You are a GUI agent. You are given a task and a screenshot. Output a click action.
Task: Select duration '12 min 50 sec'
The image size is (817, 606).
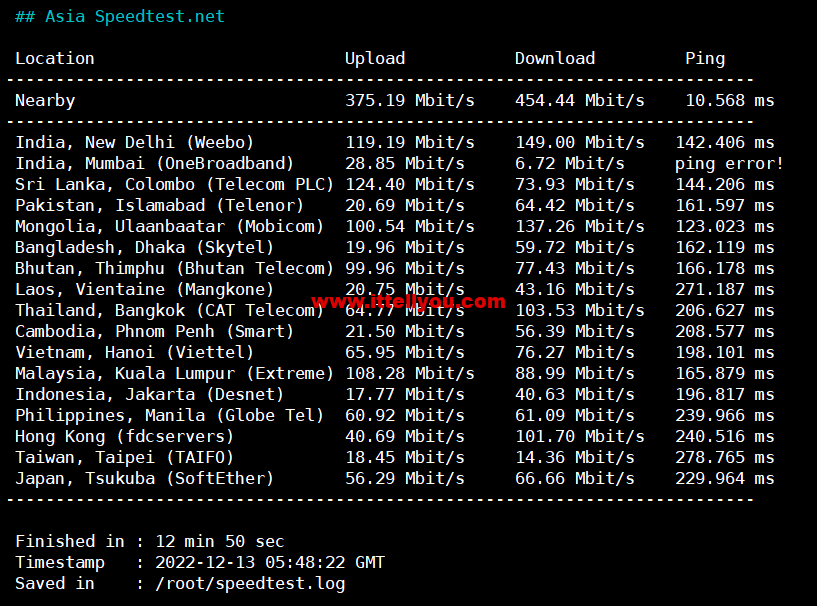click(220, 541)
